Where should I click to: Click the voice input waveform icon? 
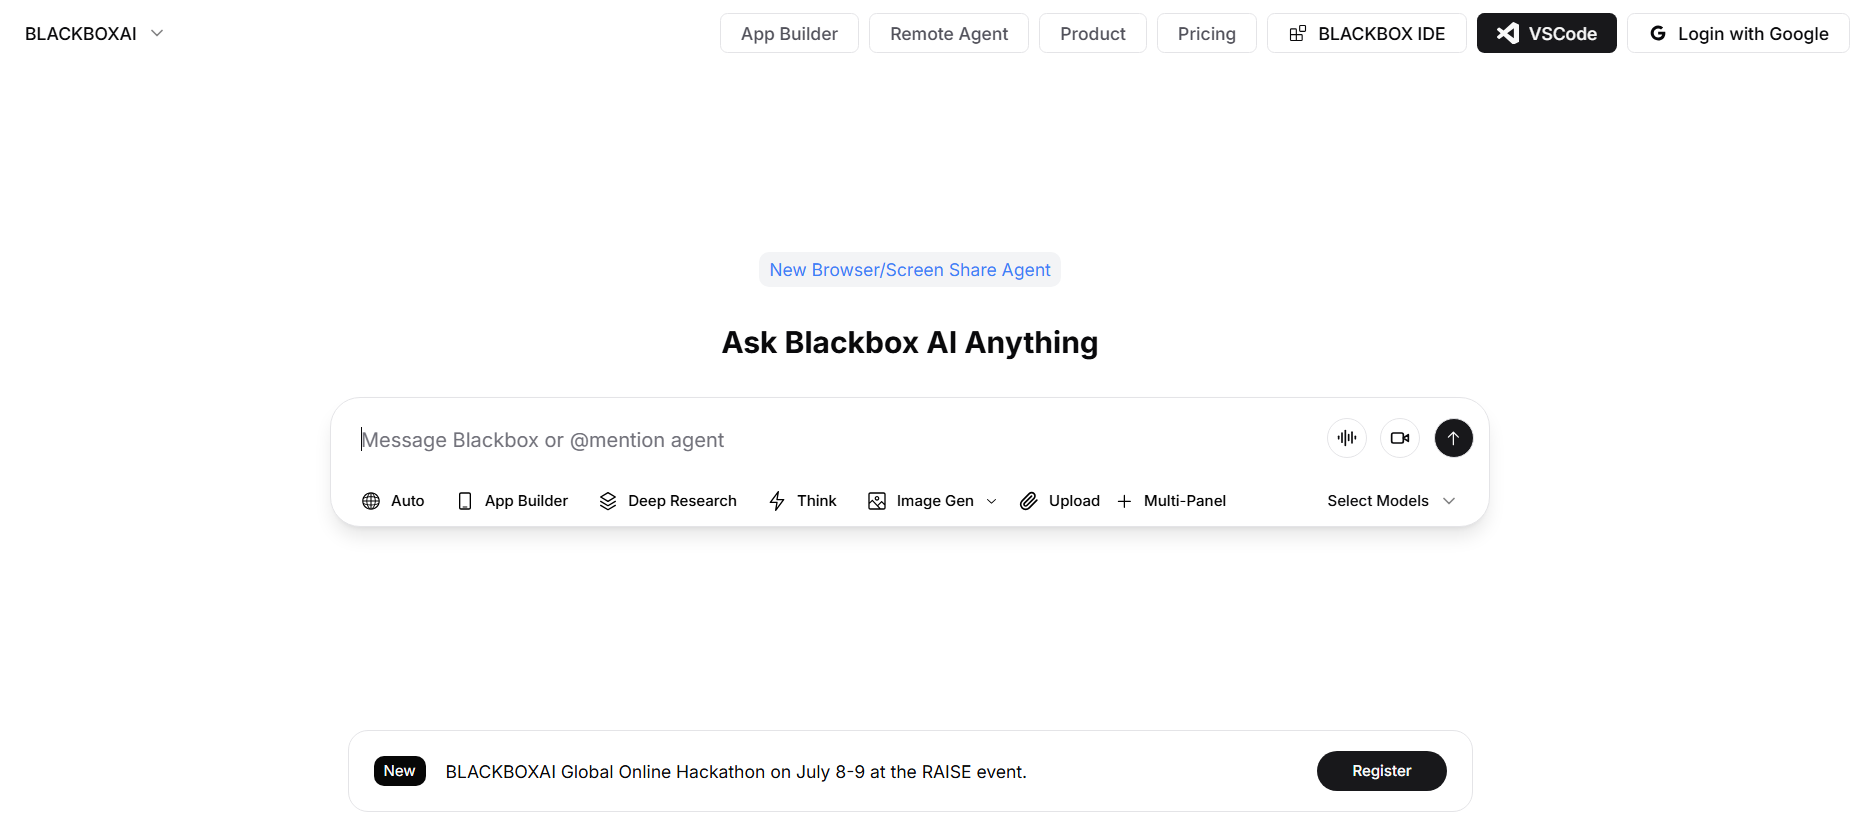[x=1346, y=438]
